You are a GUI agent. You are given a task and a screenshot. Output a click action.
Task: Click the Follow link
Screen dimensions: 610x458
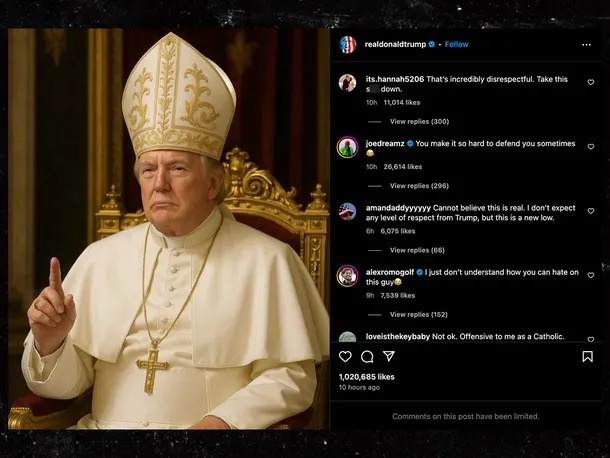(457, 44)
